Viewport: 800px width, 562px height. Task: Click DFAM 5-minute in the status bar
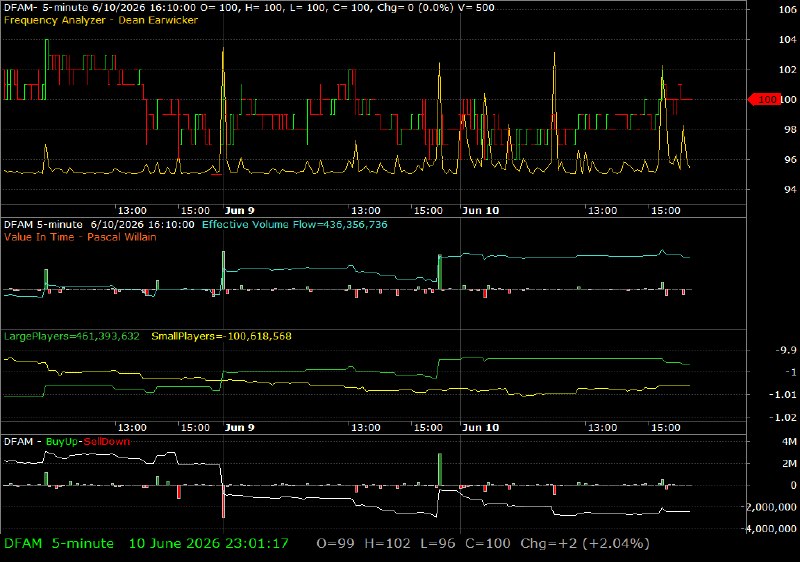click(59, 544)
